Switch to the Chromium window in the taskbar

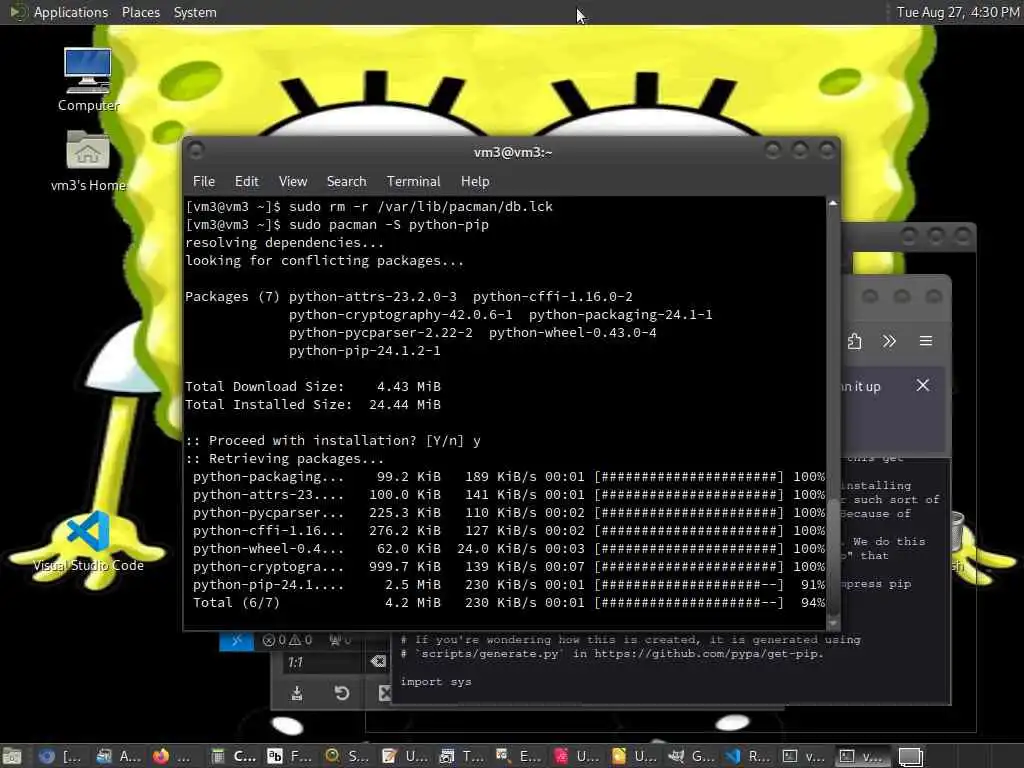[x=59, y=756]
